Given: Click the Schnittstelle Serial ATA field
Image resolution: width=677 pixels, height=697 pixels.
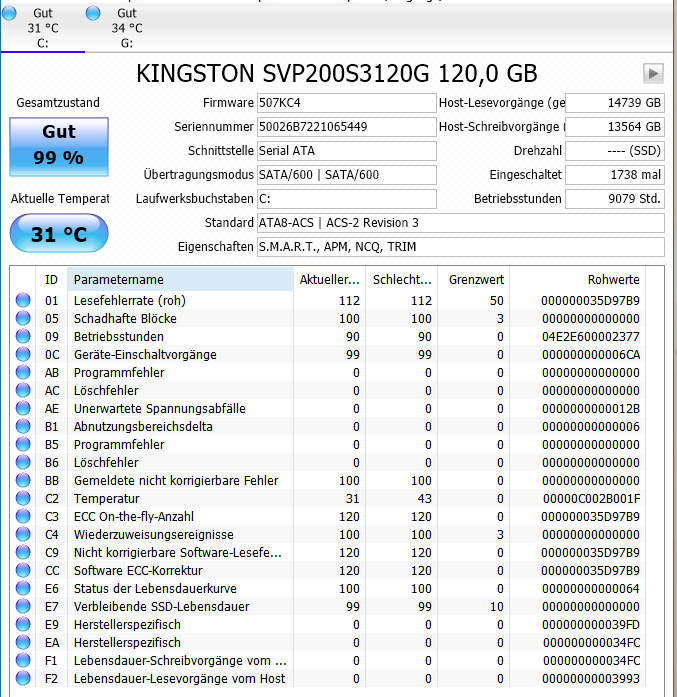Looking at the screenshot, I should tap(346, 151).
